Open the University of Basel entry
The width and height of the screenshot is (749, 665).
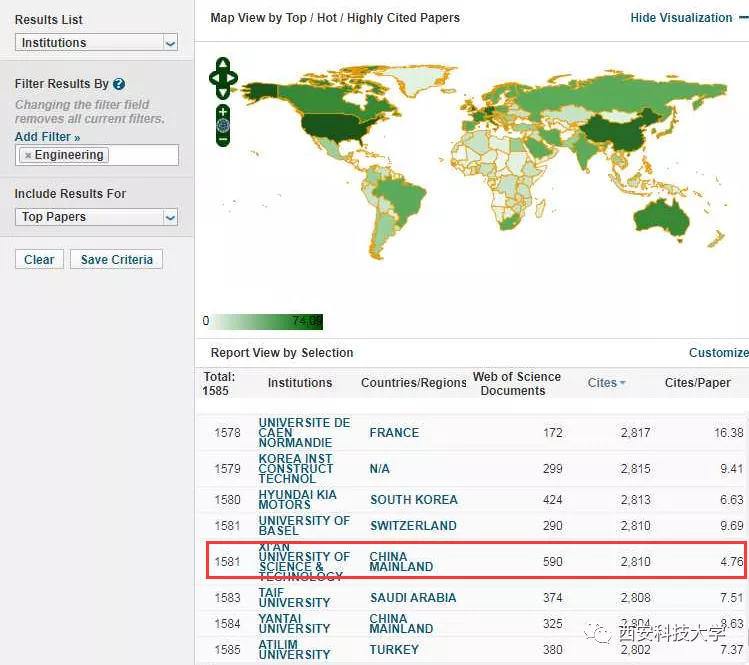pos(304,526)
